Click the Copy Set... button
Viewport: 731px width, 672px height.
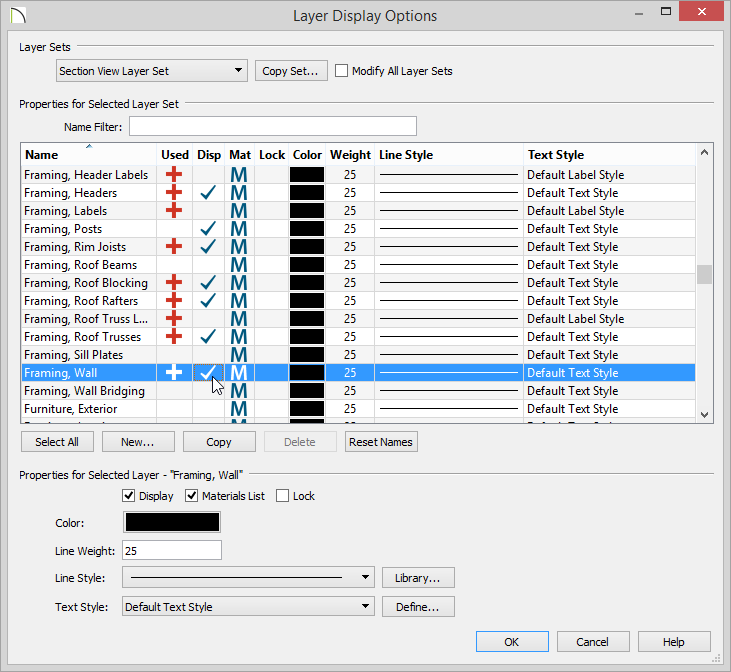click(x=291, y=71)
